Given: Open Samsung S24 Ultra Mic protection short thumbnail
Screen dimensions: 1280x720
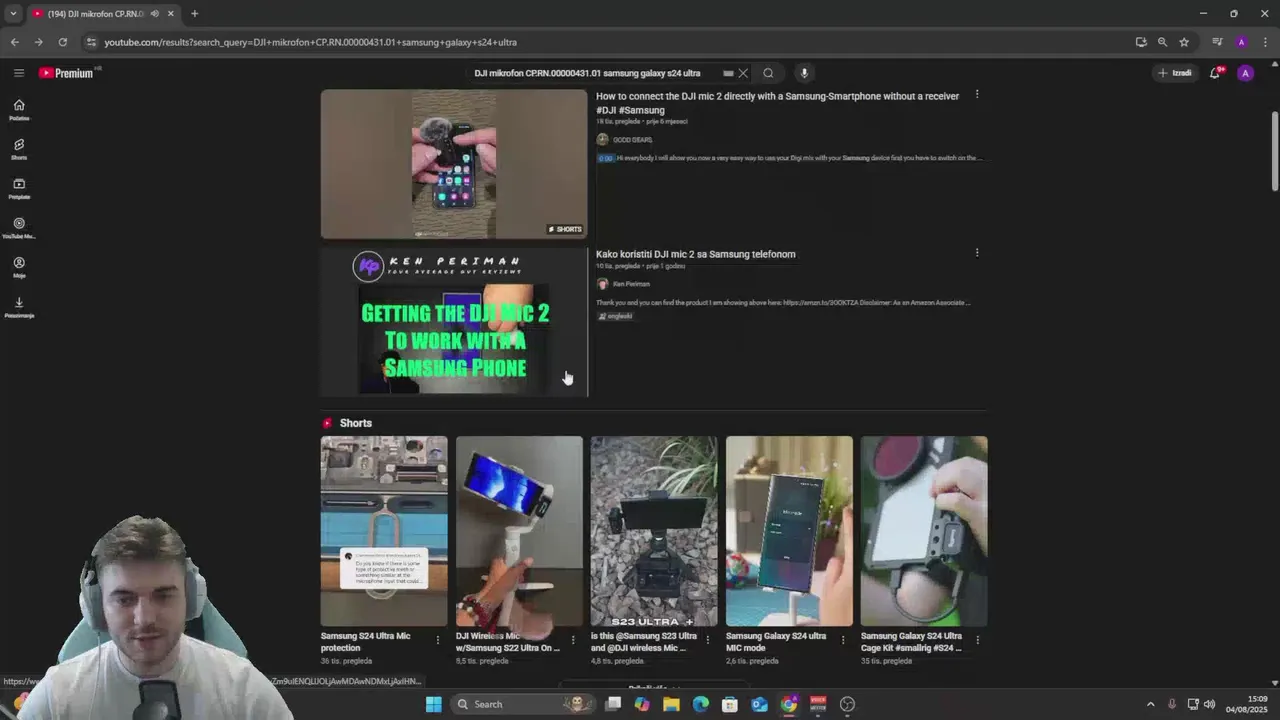Looking at the screenshot, I should coord(384,531).
